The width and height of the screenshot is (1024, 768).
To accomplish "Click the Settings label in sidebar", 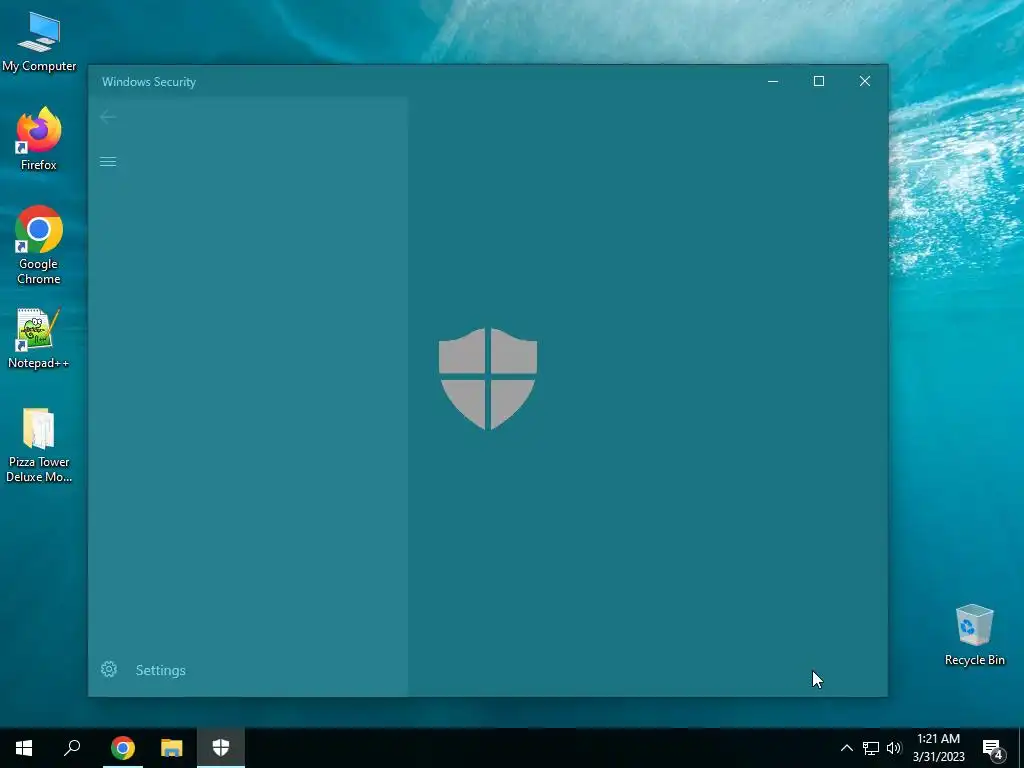I will [x=161, y=670].
